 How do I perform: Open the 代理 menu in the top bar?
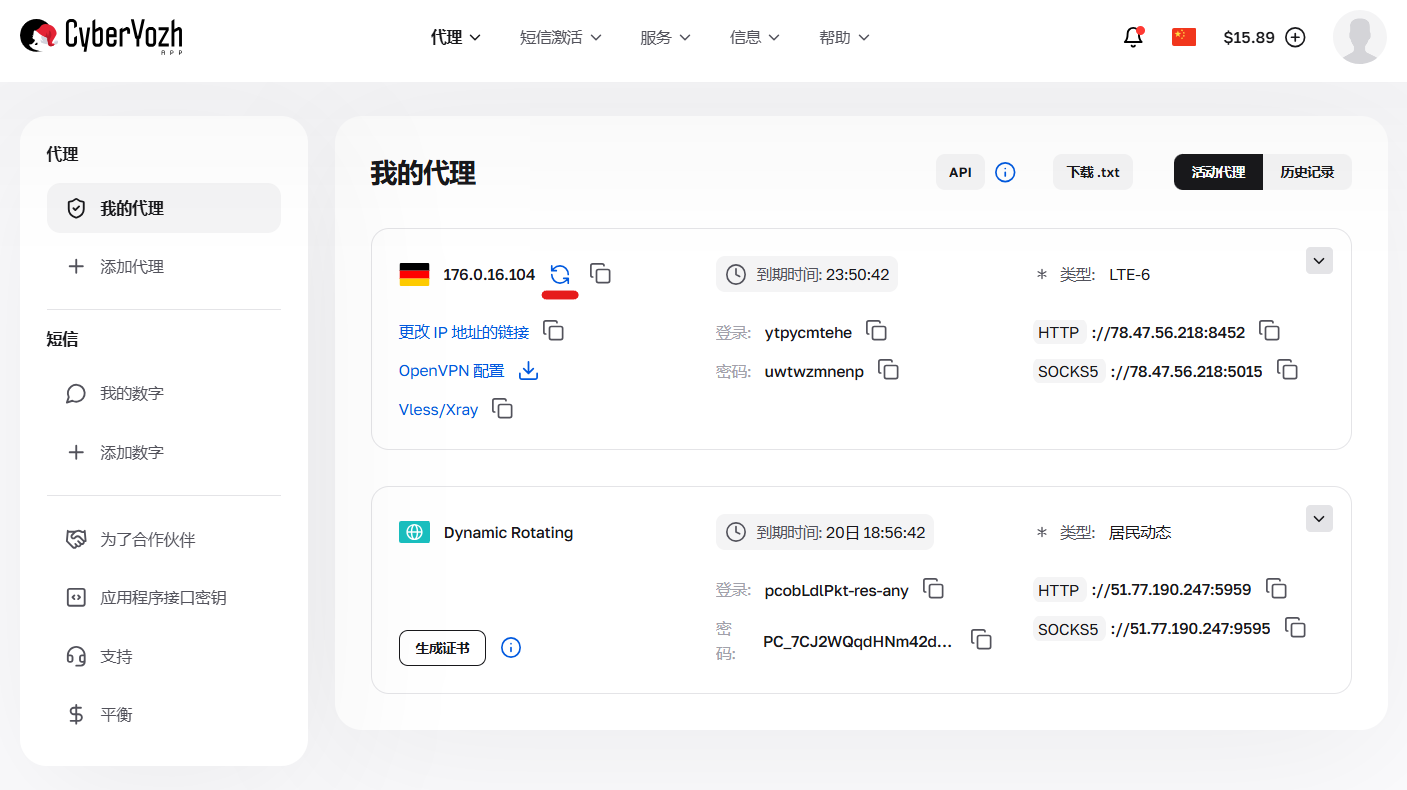tap(454, 36)
